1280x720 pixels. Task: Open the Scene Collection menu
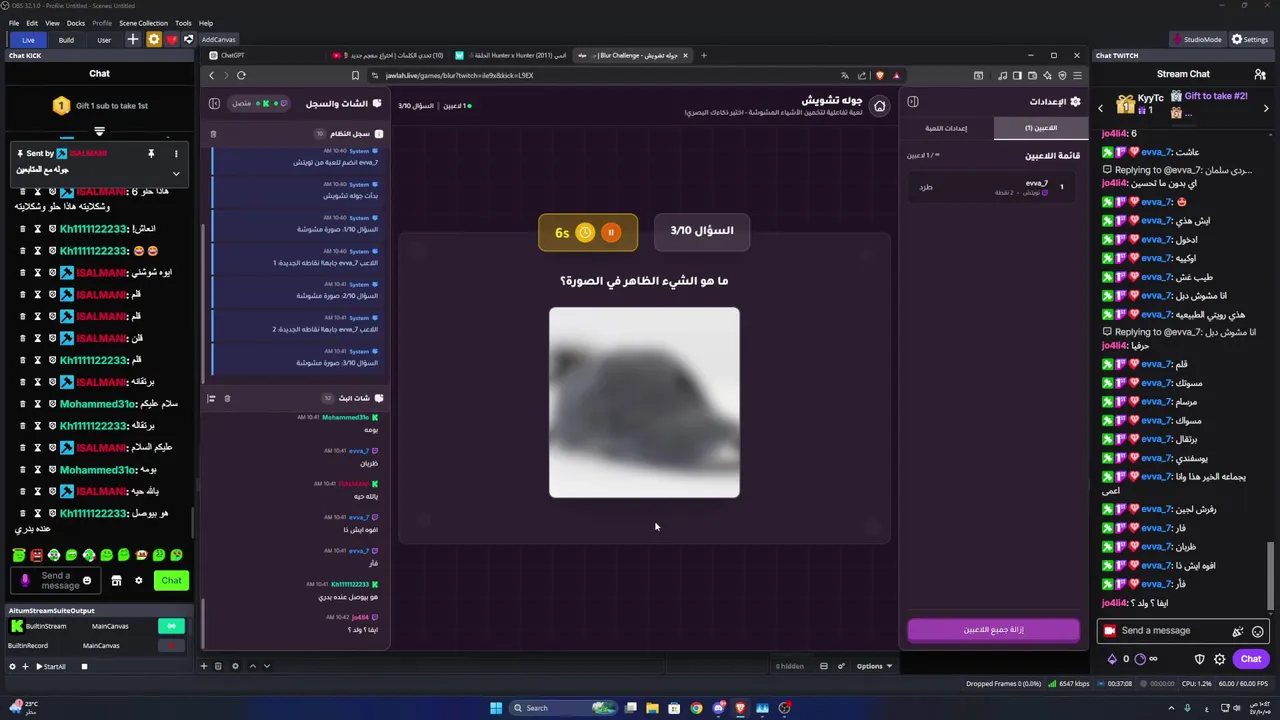click(143, 23)
